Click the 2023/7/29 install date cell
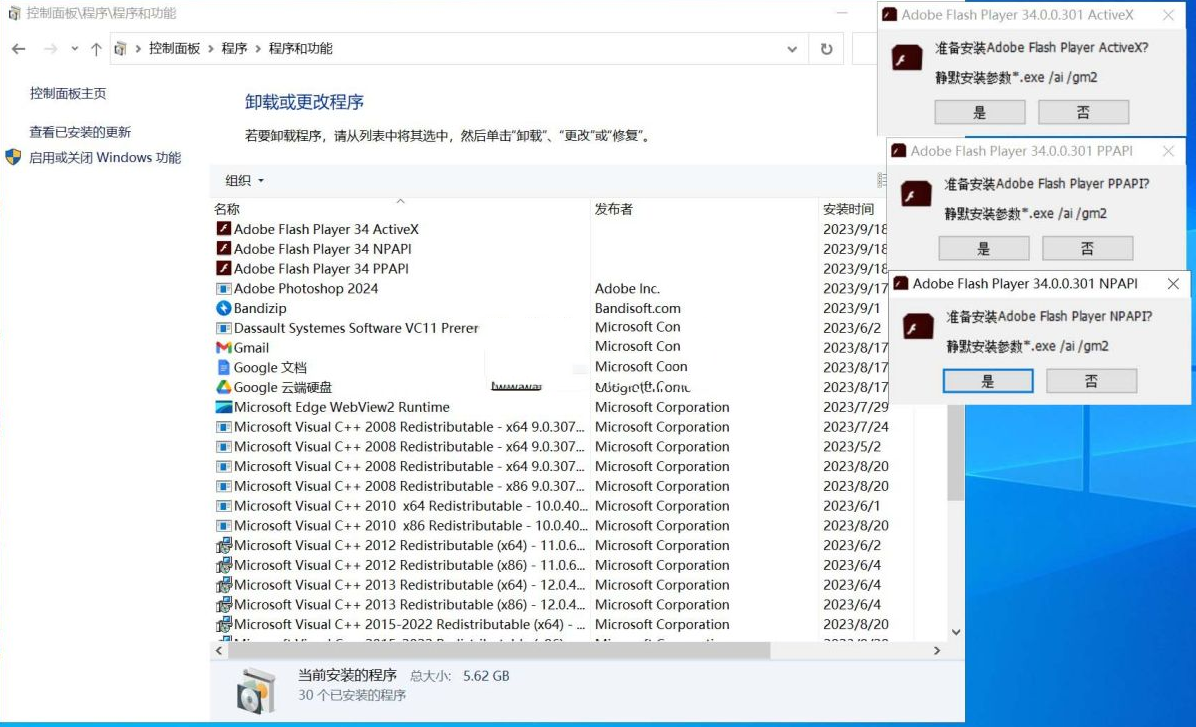Screen dimensions: 1196x727 point(856,407)
